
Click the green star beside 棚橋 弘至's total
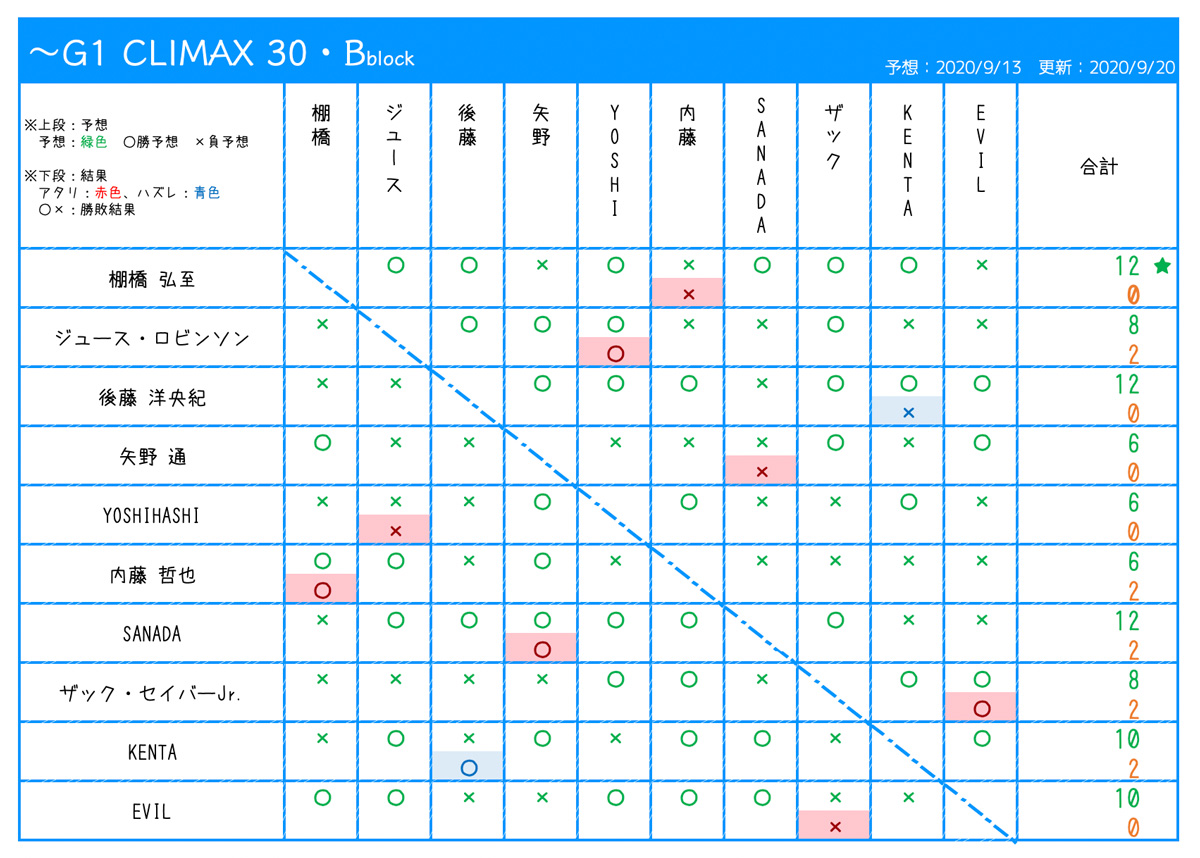(1162, 266)
